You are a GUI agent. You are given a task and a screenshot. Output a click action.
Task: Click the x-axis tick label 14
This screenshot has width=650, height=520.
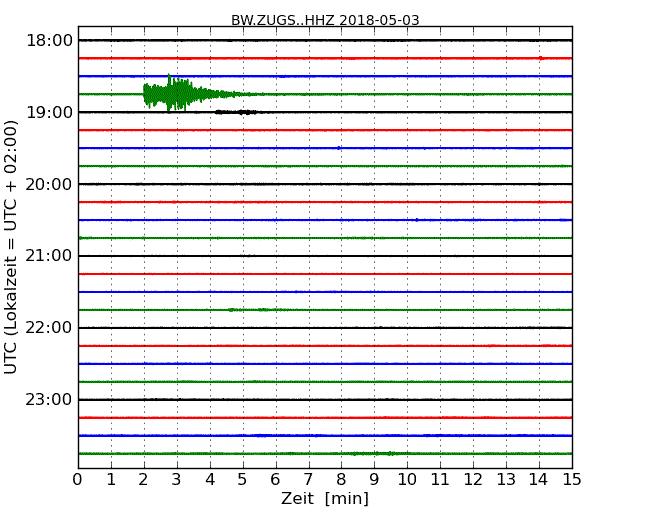point(539,479)
